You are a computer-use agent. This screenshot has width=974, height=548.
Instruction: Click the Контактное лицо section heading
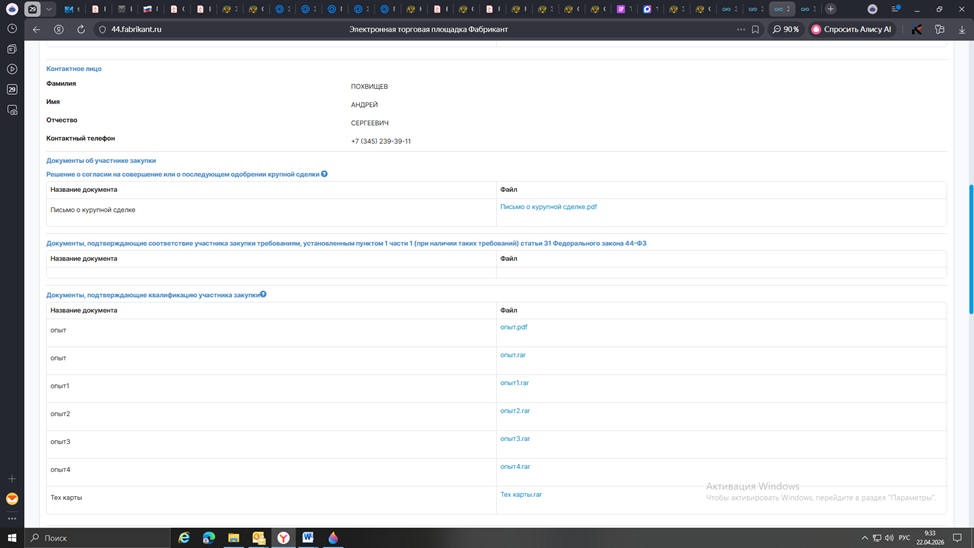74,68
